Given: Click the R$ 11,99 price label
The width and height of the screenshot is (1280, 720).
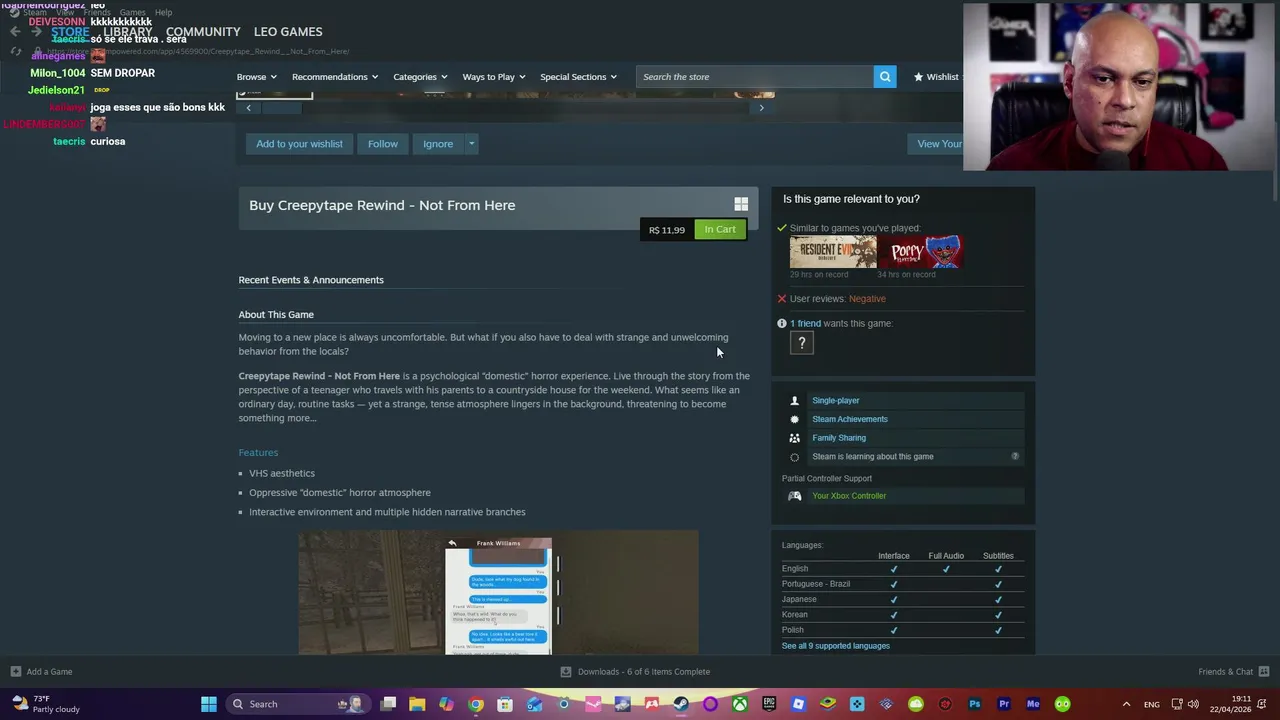Looking at the screenshot, I should (x=667, y=230).
